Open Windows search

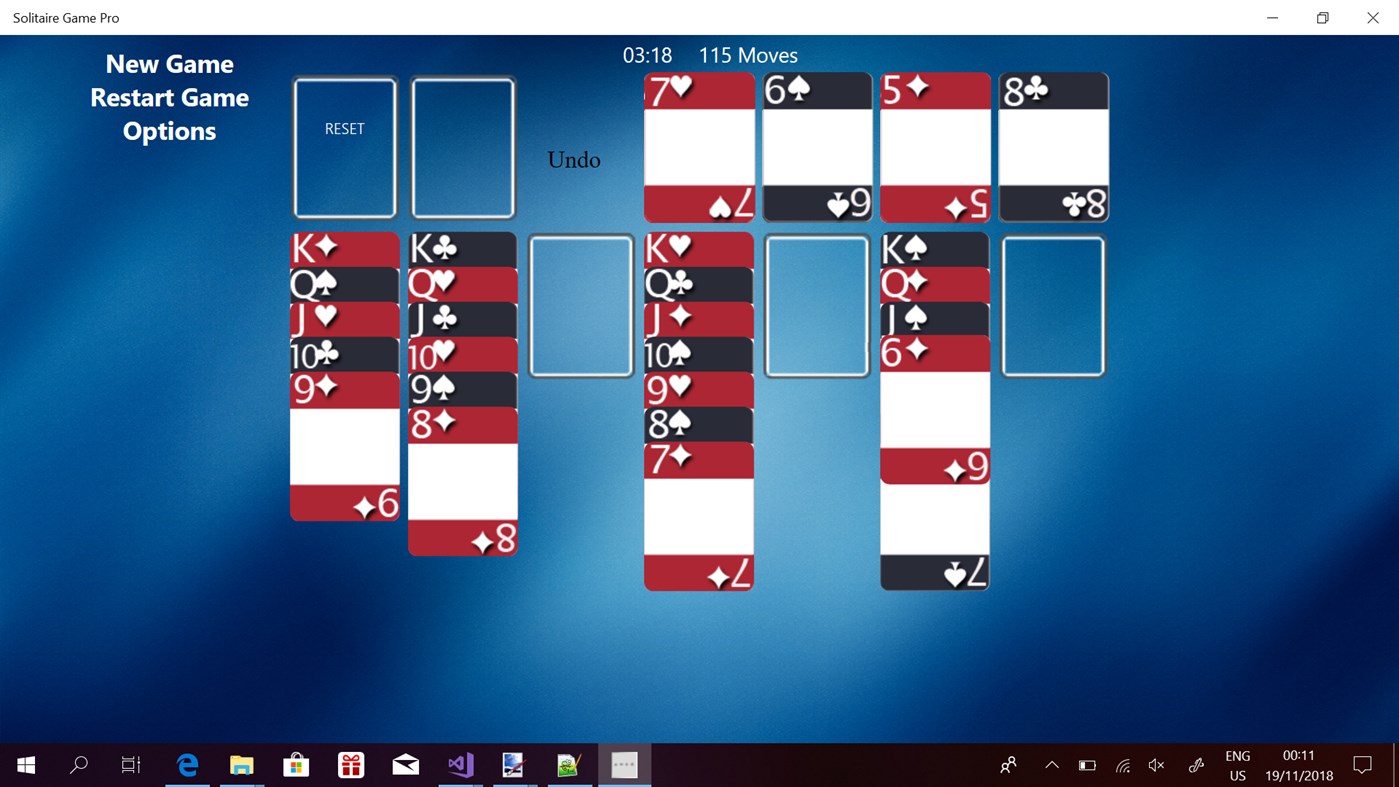click(77, 763)
